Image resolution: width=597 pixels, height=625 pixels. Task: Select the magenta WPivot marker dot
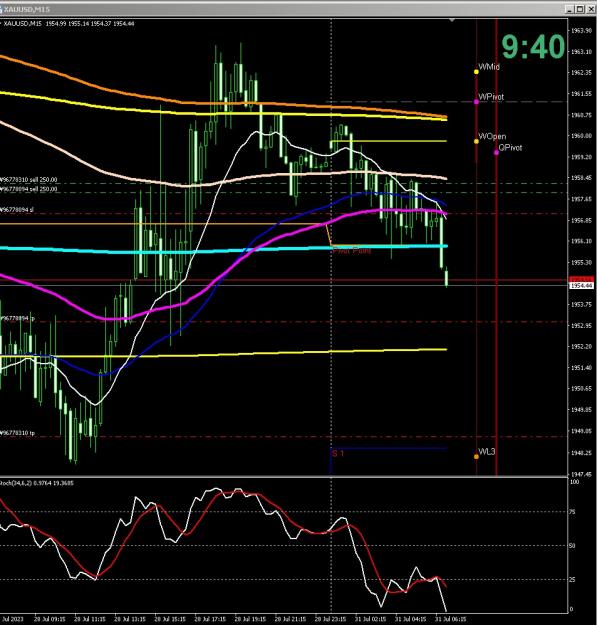click(x=476, y=102)
